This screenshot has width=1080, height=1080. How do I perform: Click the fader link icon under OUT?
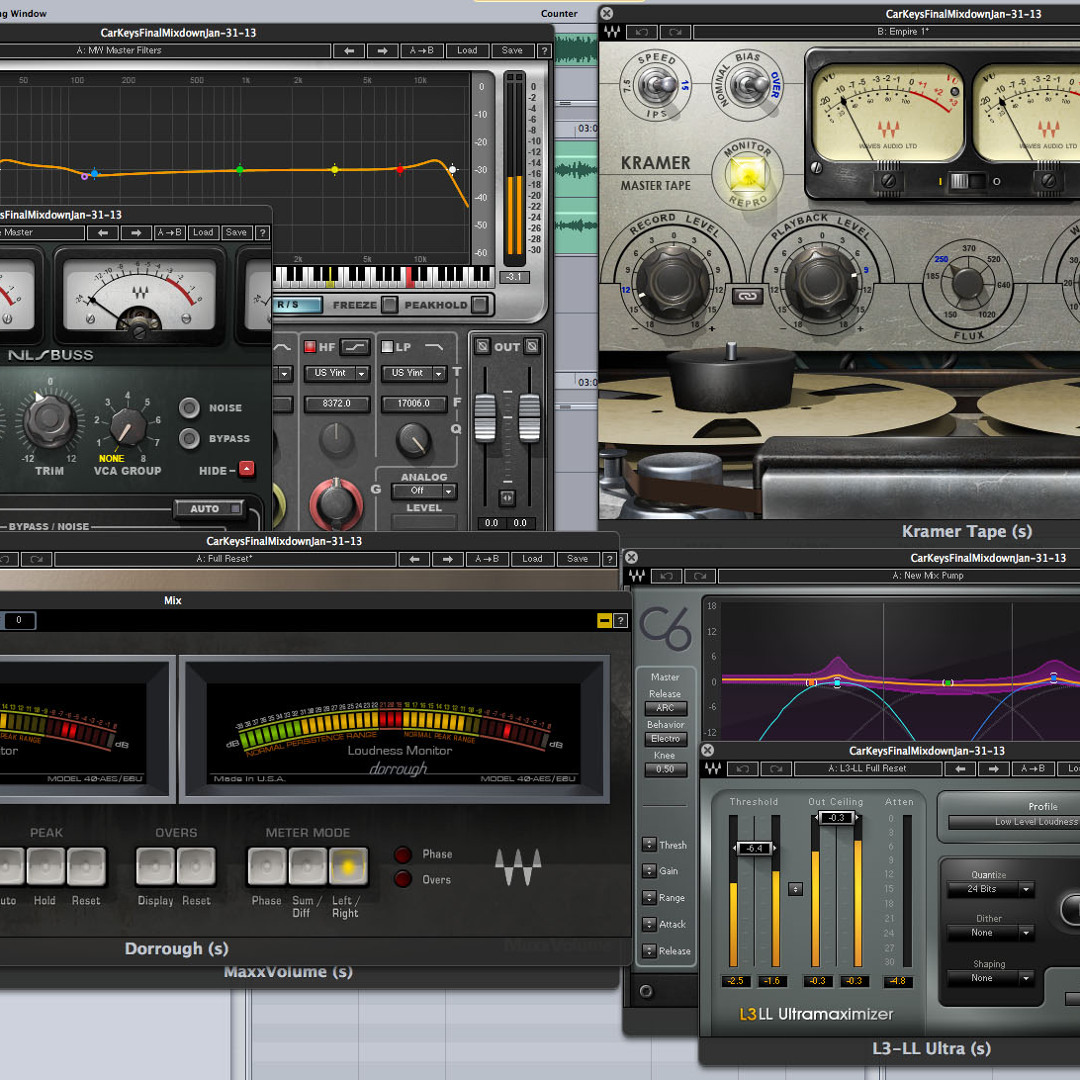(x=507, y=497)
